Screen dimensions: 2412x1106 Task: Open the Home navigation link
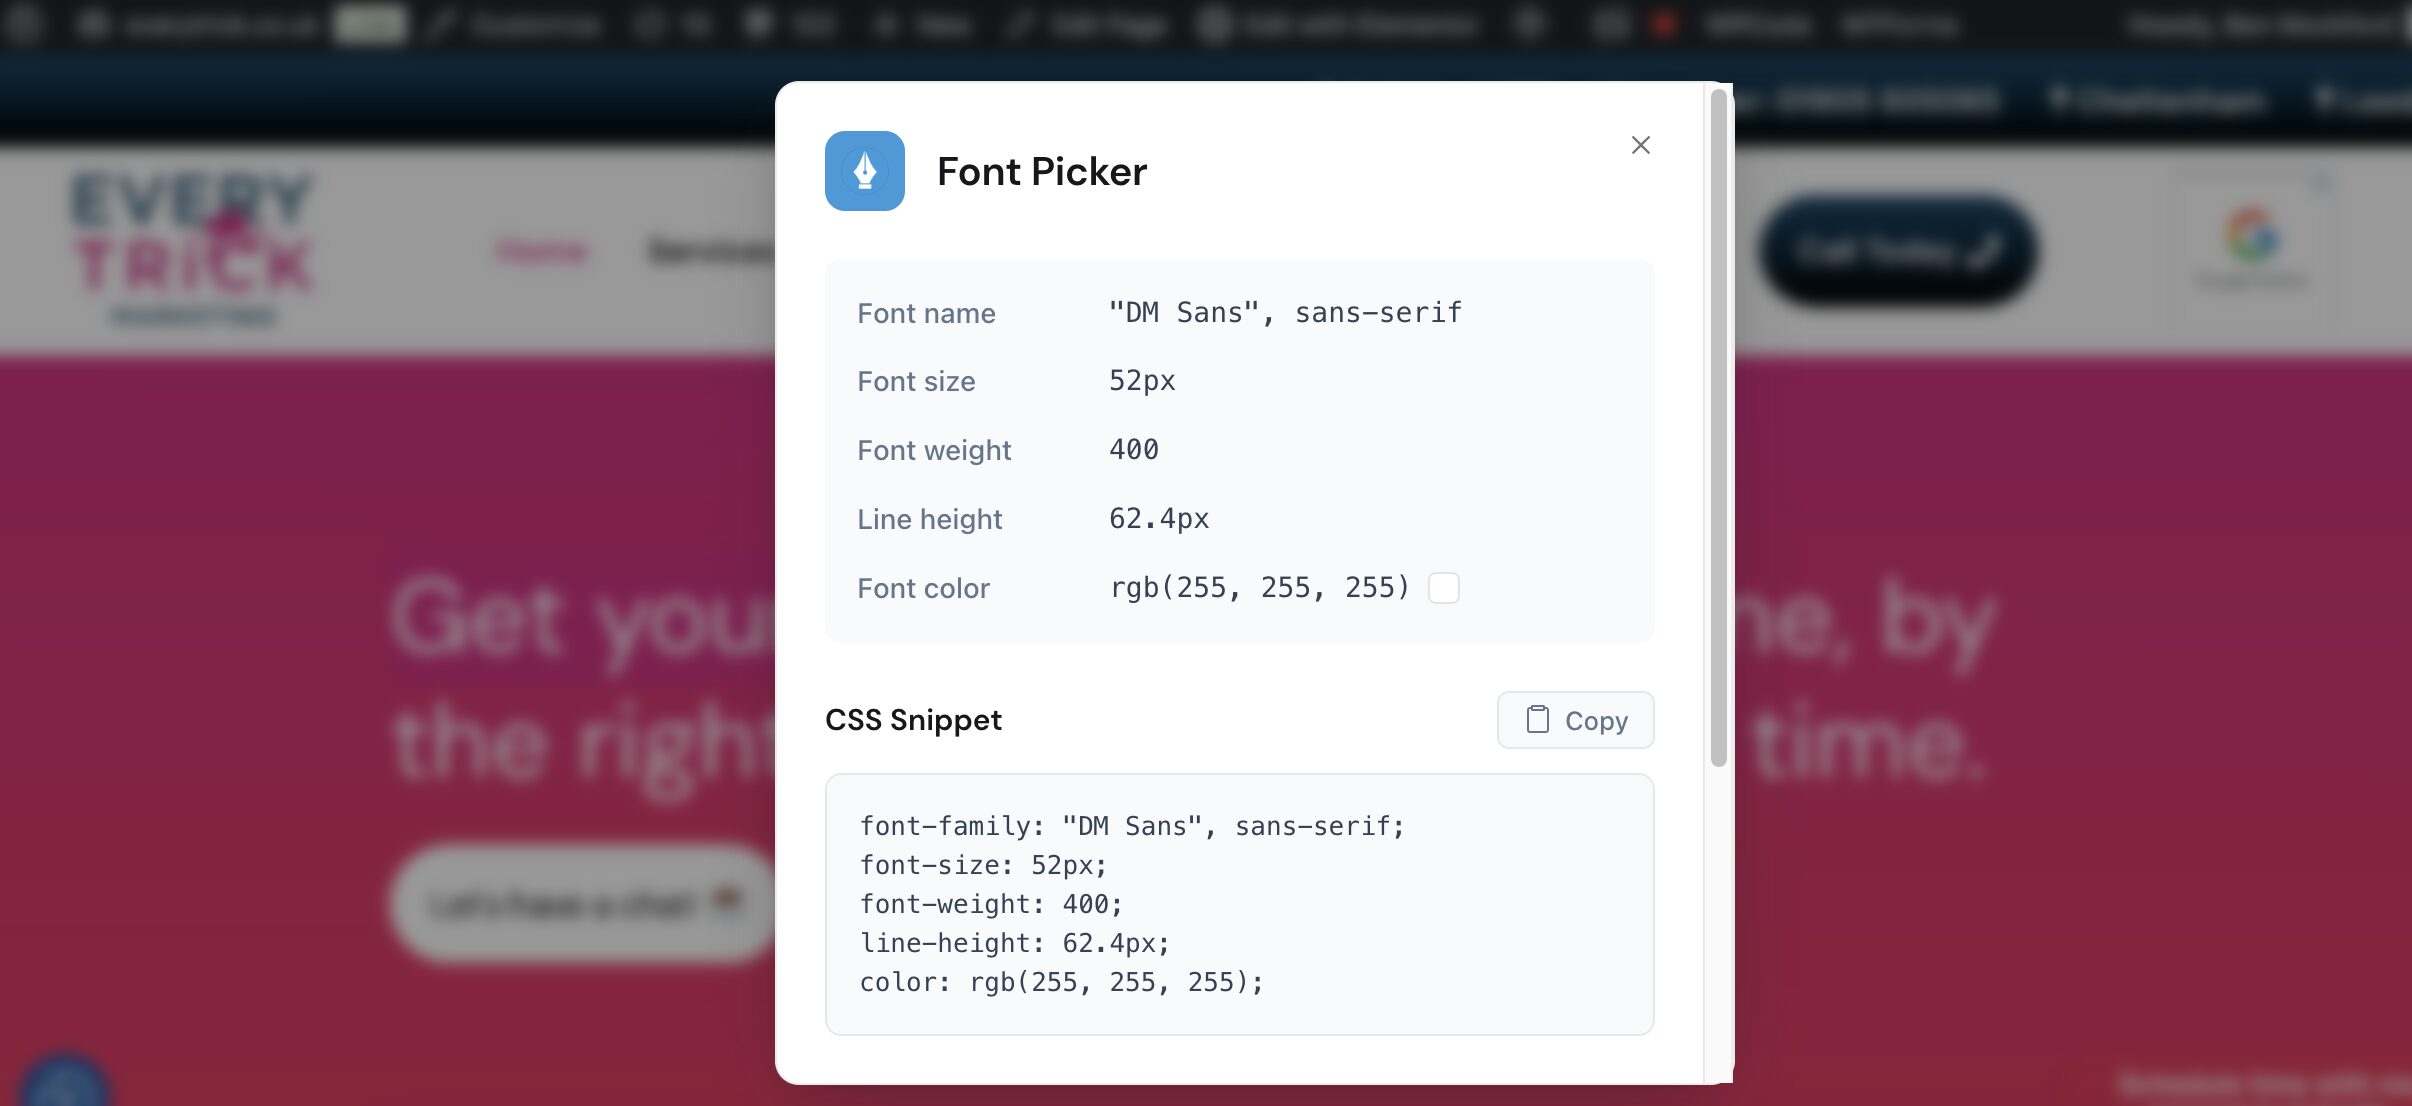(x=541, y=251)
